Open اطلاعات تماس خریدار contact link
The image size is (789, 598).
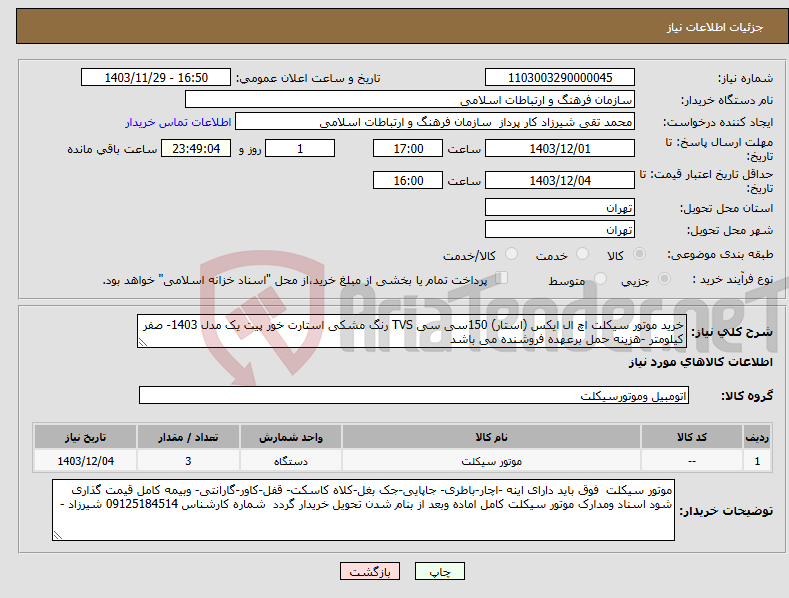(178, 122)
